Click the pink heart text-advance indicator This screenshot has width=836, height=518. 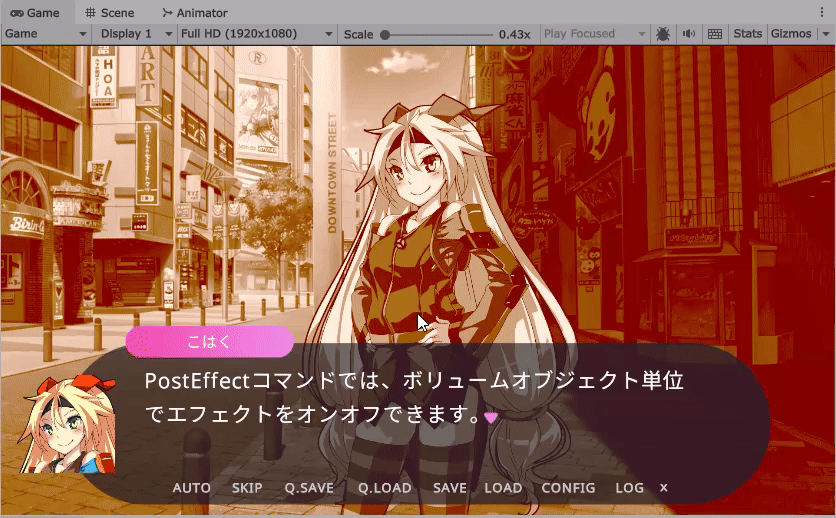pyautogui.click(x=491, y=417)
